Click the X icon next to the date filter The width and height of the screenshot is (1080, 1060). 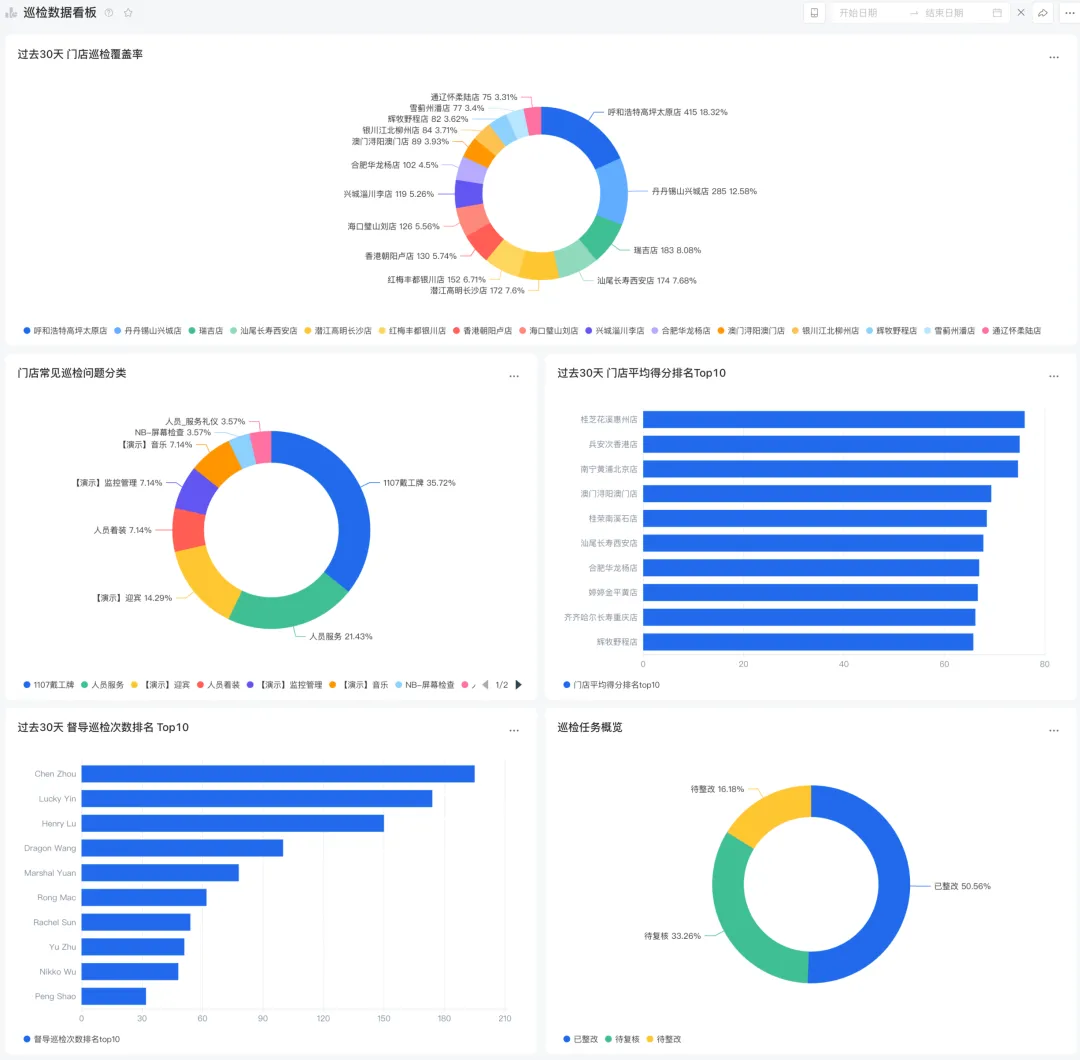pyautogui.click(x=1021, y=13)
